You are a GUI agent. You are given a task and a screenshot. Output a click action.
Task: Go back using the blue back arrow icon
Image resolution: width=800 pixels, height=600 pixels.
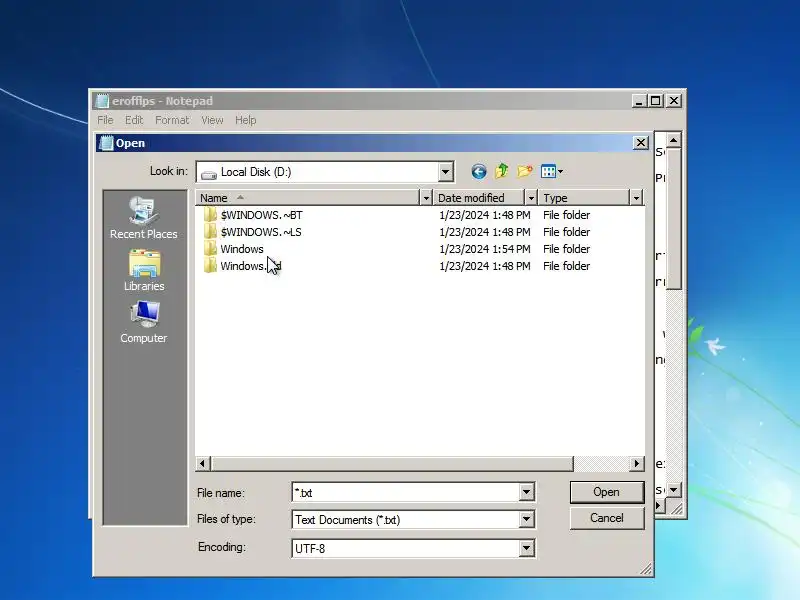479,171
